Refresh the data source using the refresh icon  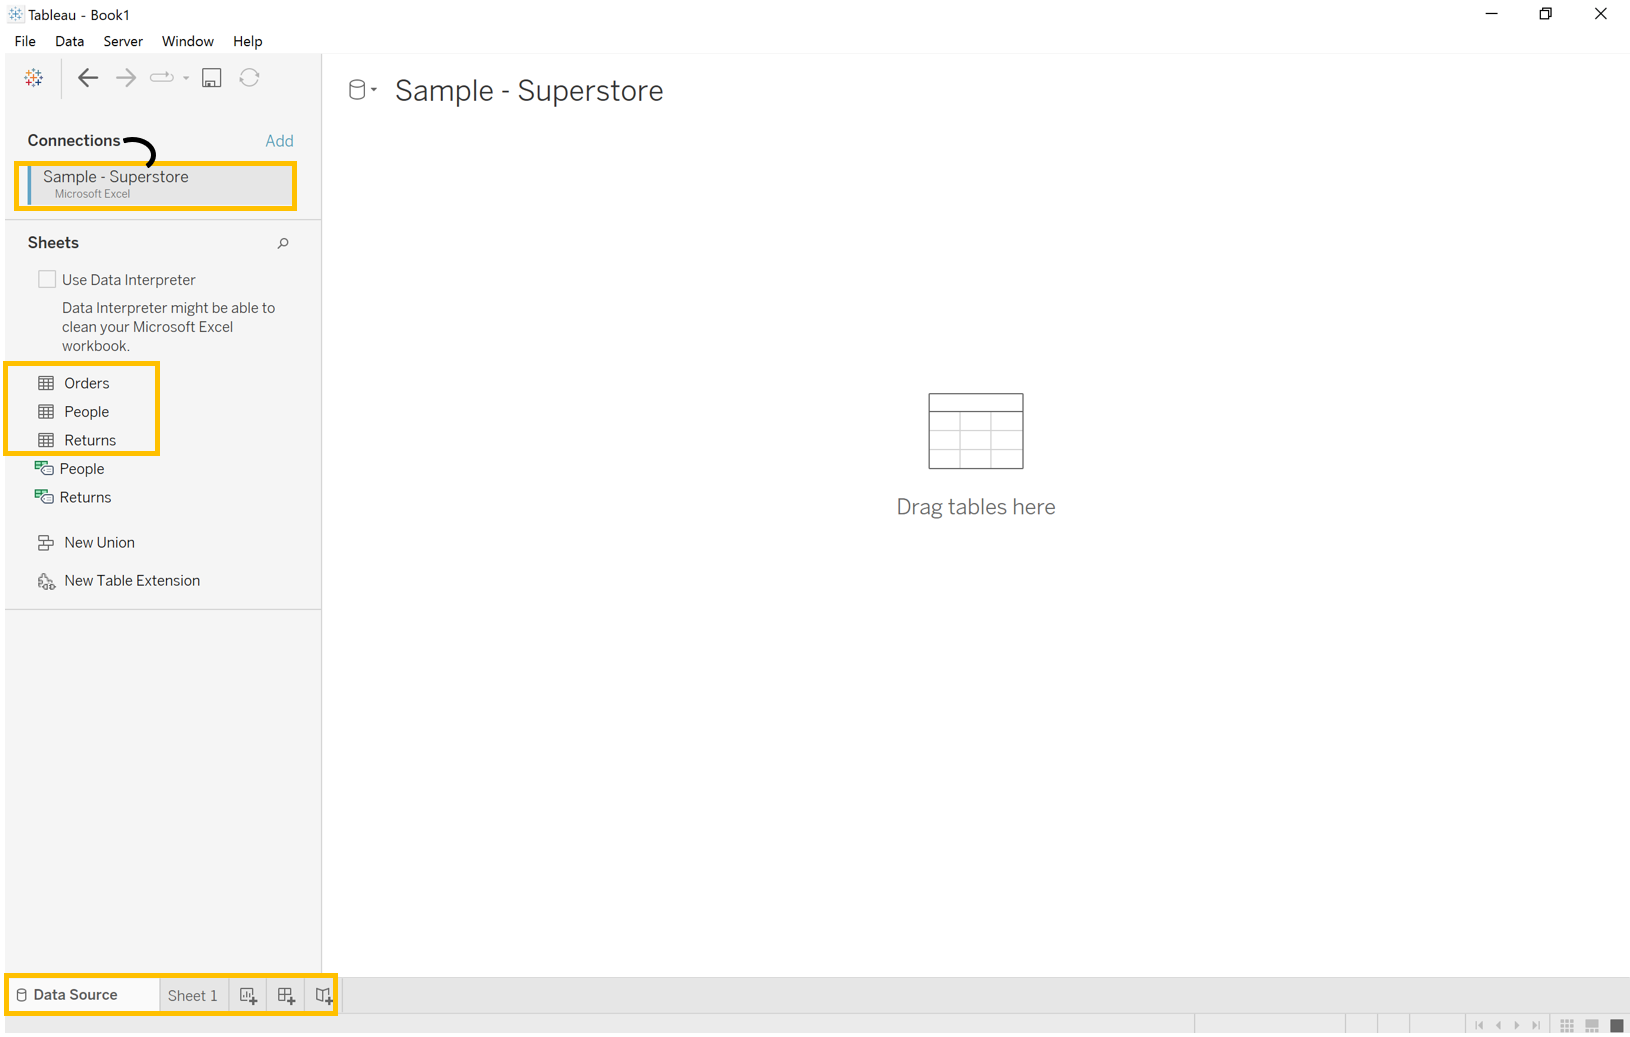coord(249,77)
